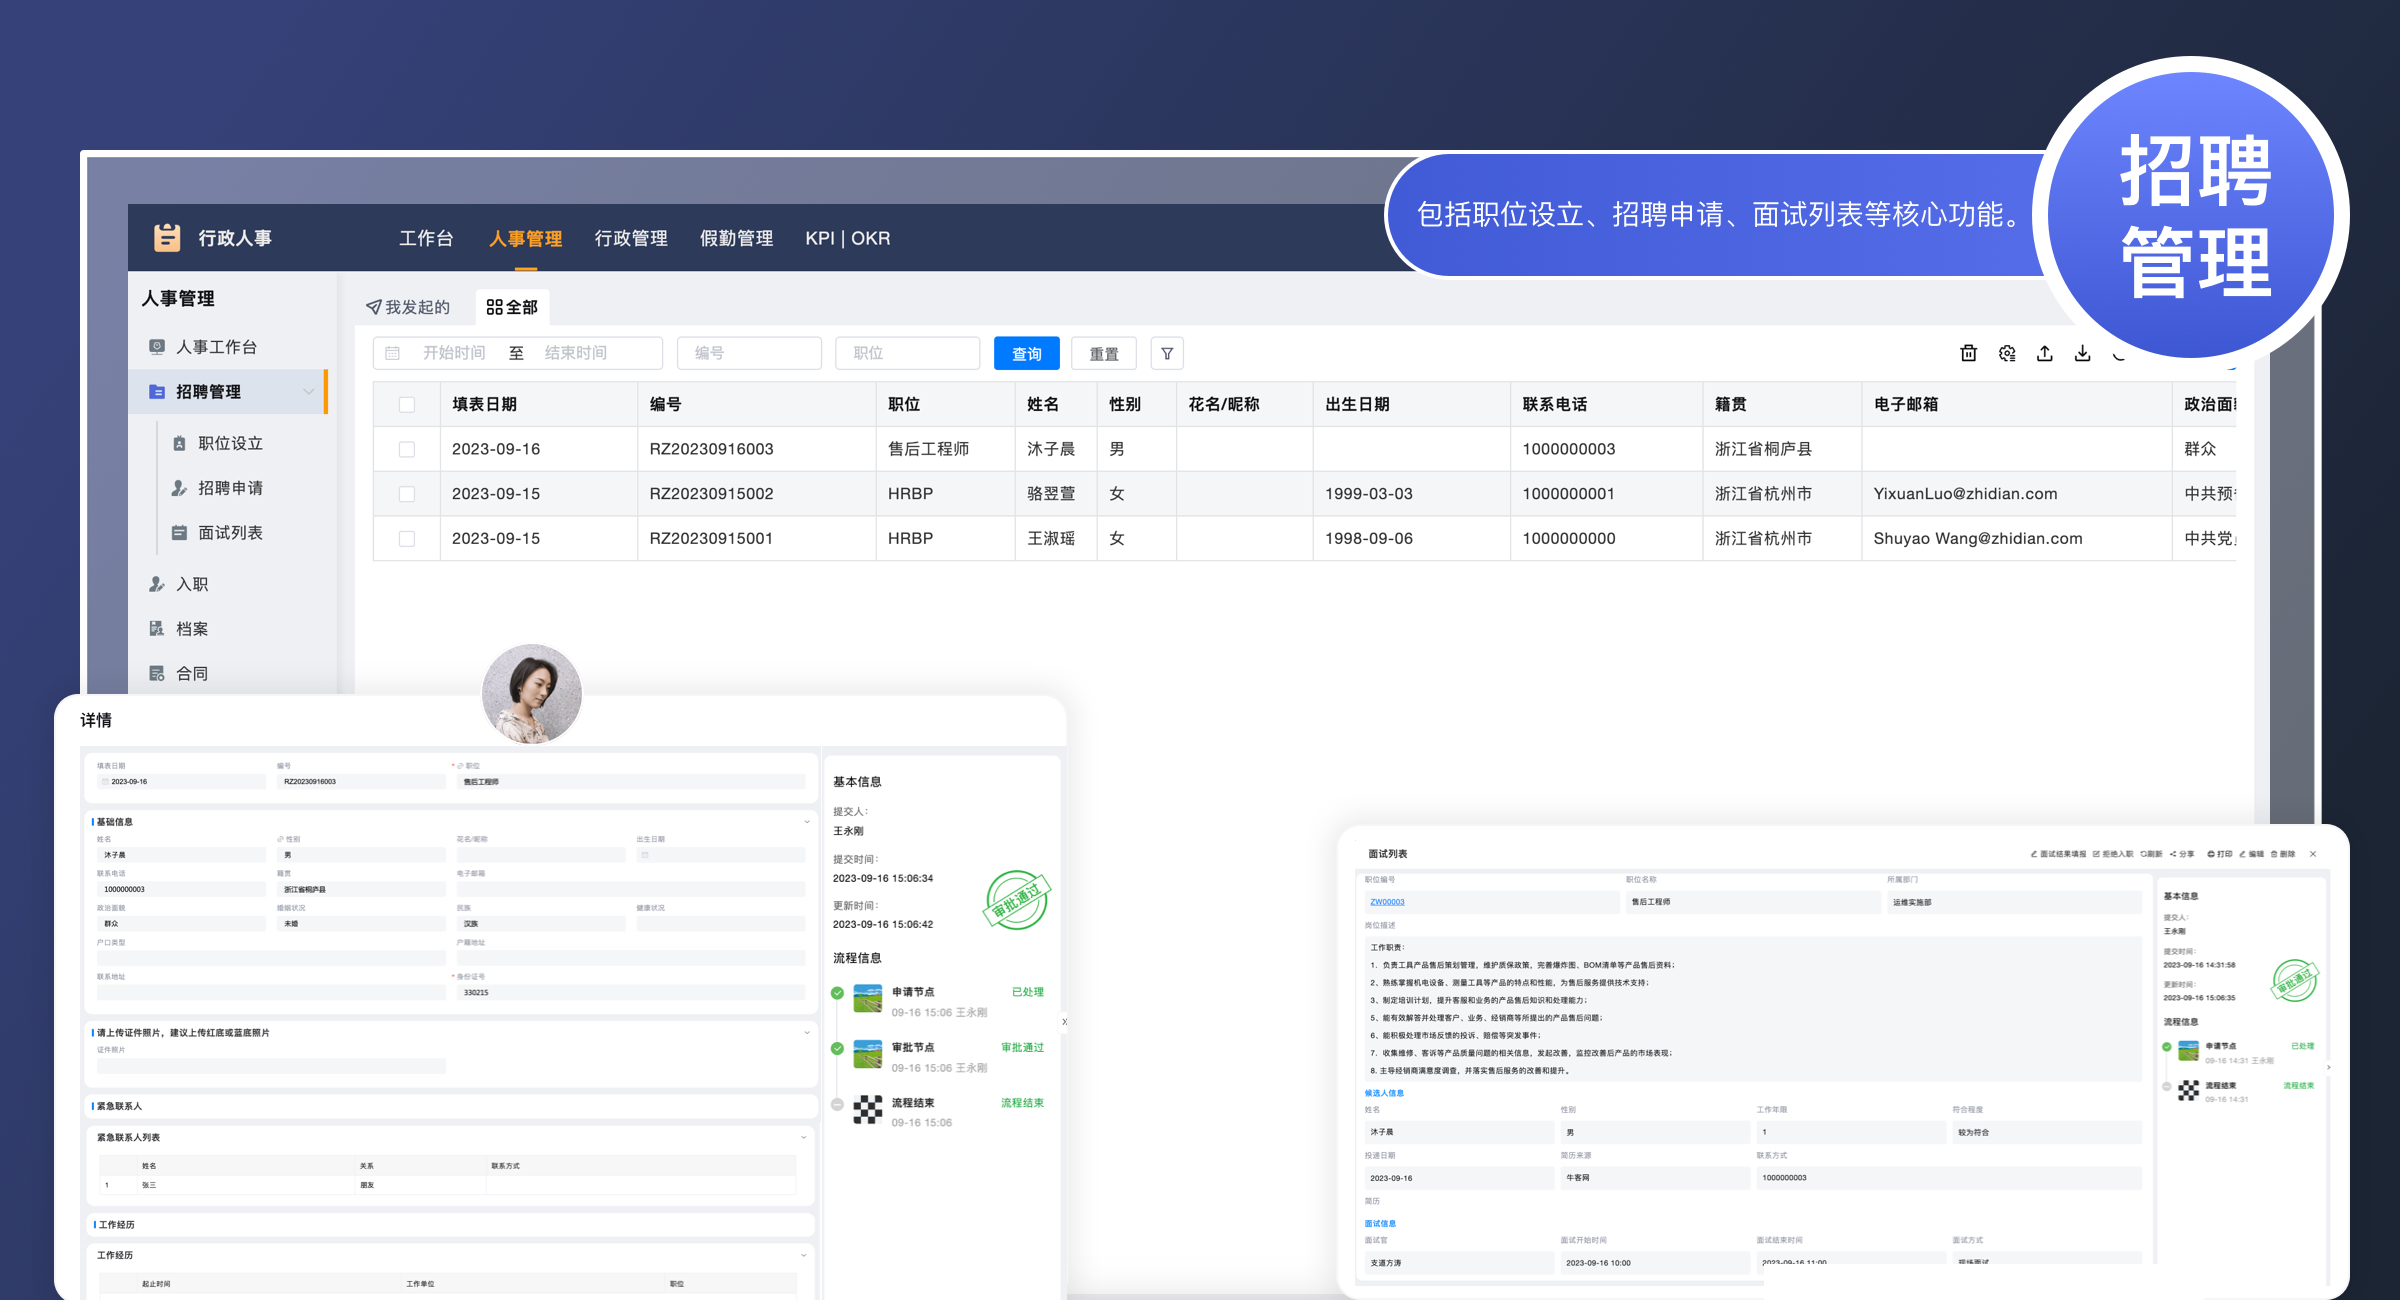Click the upload export icon
Image resolution: width=2400 pixels, height=1300 pixels.
(x=2044, y=353)
